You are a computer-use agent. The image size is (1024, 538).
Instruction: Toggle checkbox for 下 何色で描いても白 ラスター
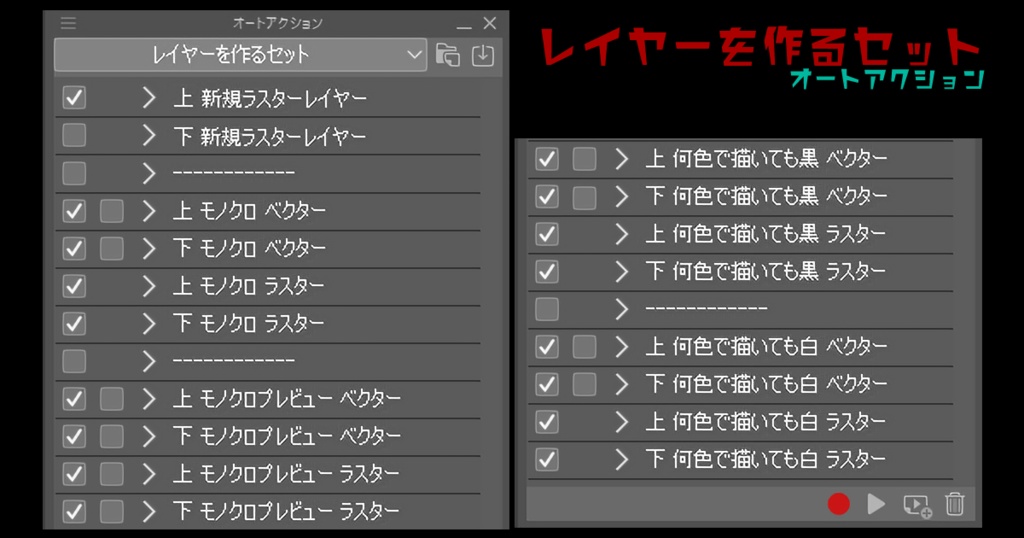pyautogui.click(x=547, y=460)
